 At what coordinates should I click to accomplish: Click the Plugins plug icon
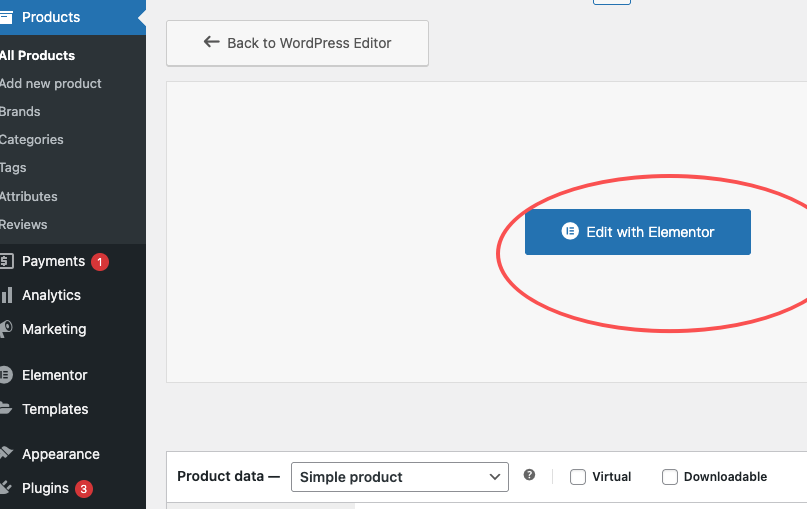click(x=6, y=488)
